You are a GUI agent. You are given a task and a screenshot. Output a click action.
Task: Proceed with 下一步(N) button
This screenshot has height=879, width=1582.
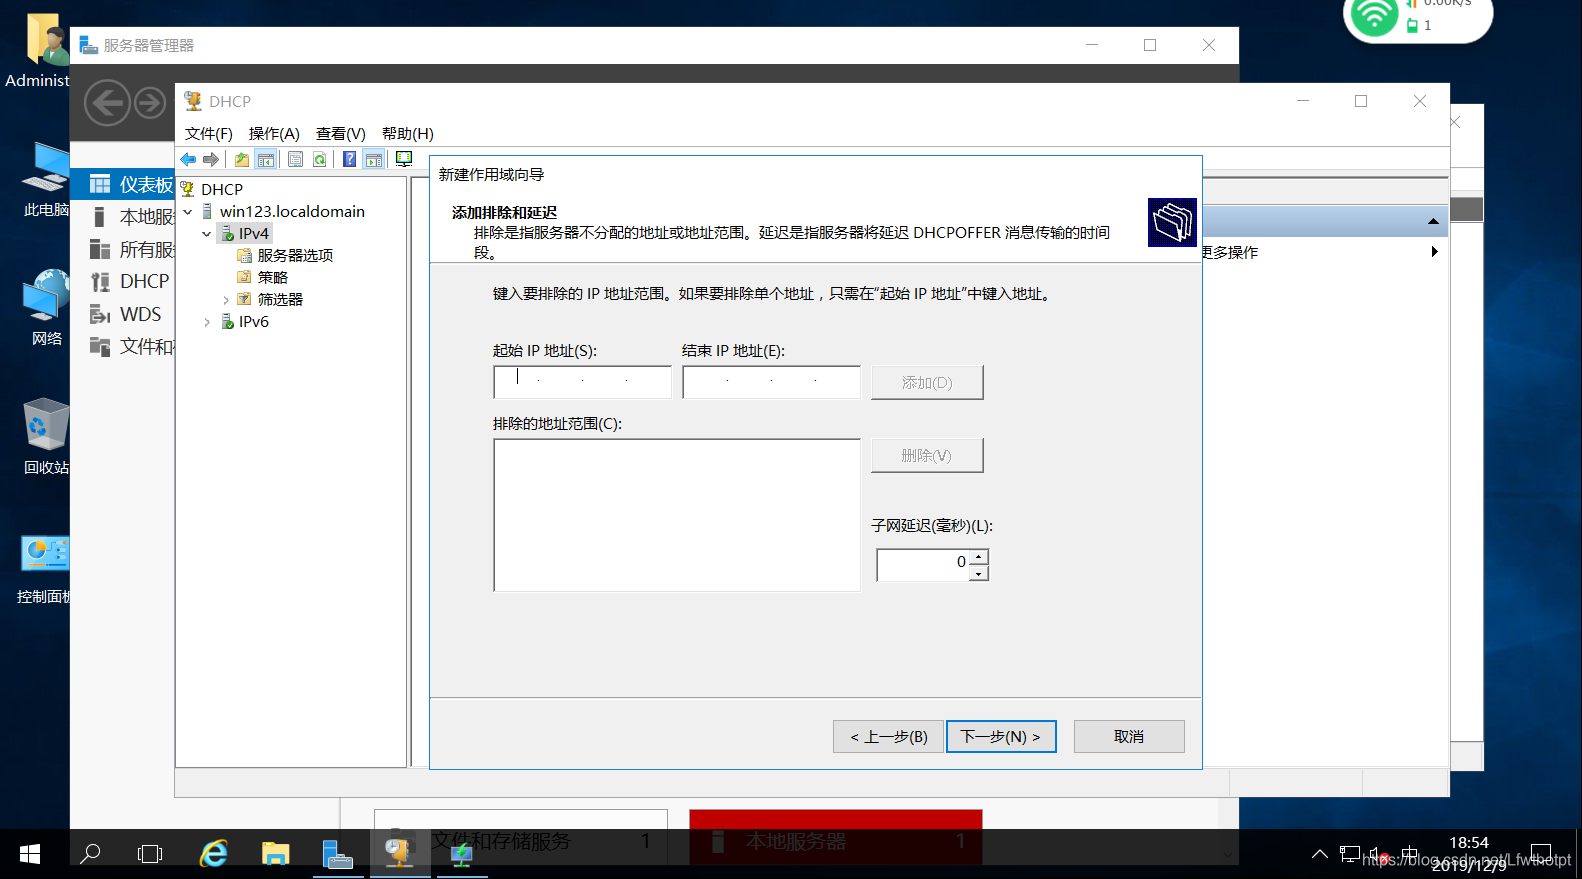click(x=1001, y=736)
